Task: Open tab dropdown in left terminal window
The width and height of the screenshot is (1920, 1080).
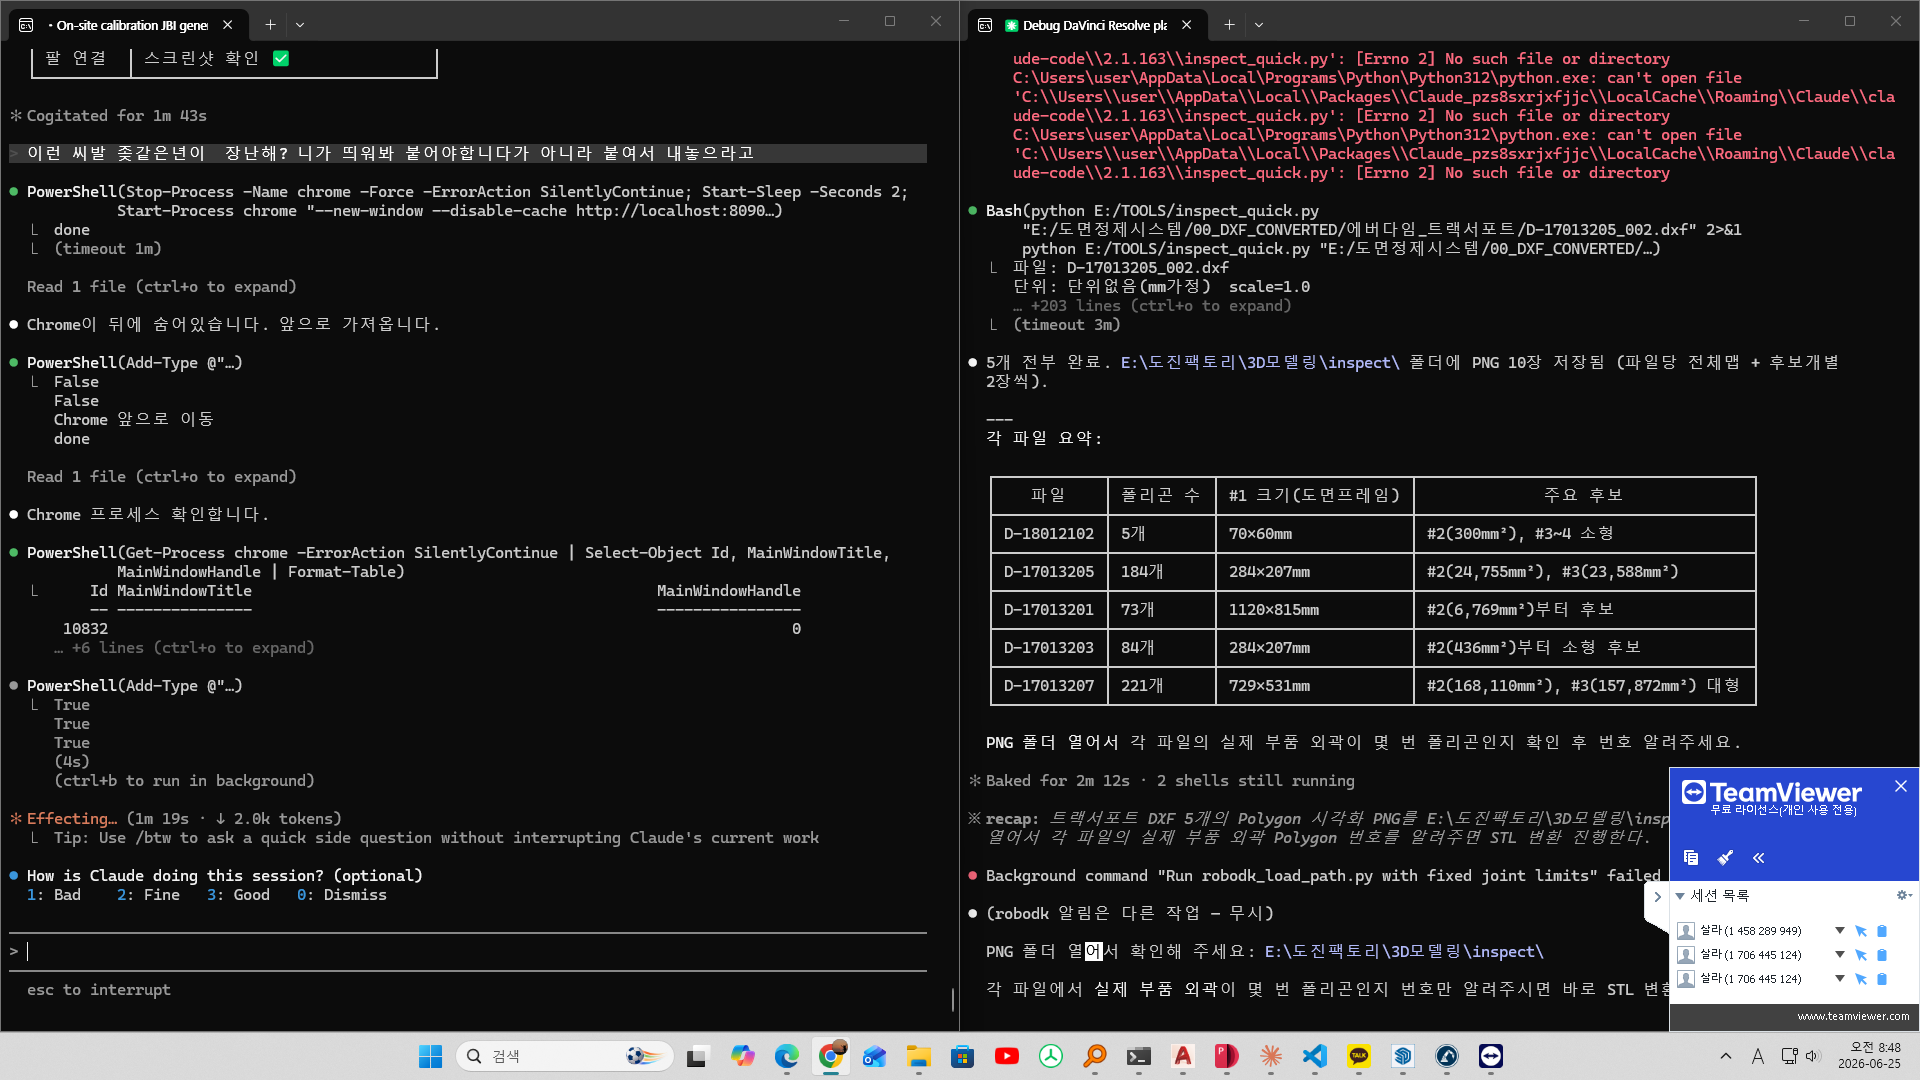Action: (x=300, y=25)
